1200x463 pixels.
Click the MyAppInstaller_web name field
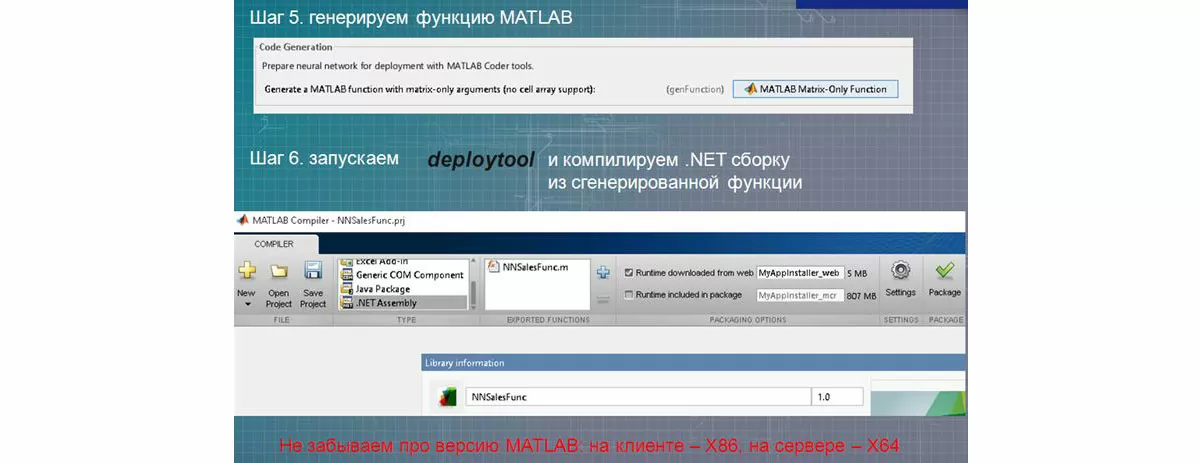click(800, 272)
